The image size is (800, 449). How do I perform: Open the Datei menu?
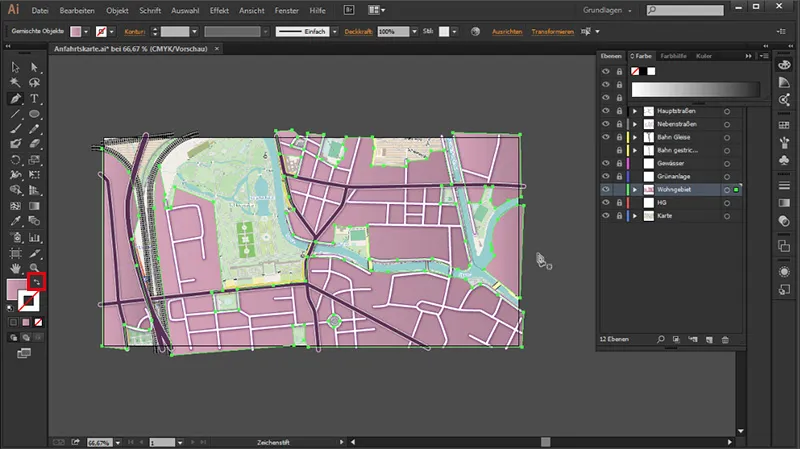point(40,10)
